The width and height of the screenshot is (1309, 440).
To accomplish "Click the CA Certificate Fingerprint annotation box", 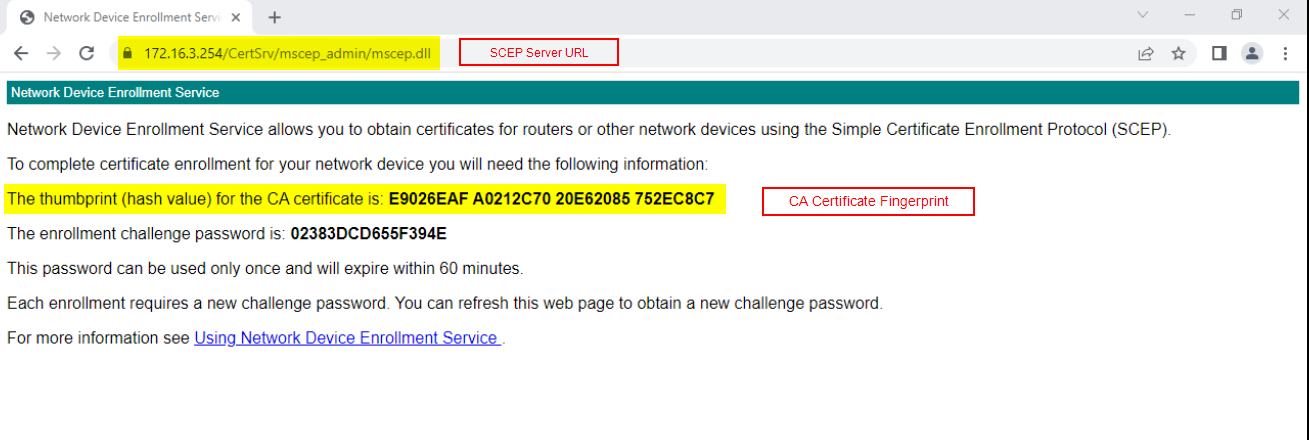I will point(868,201).
